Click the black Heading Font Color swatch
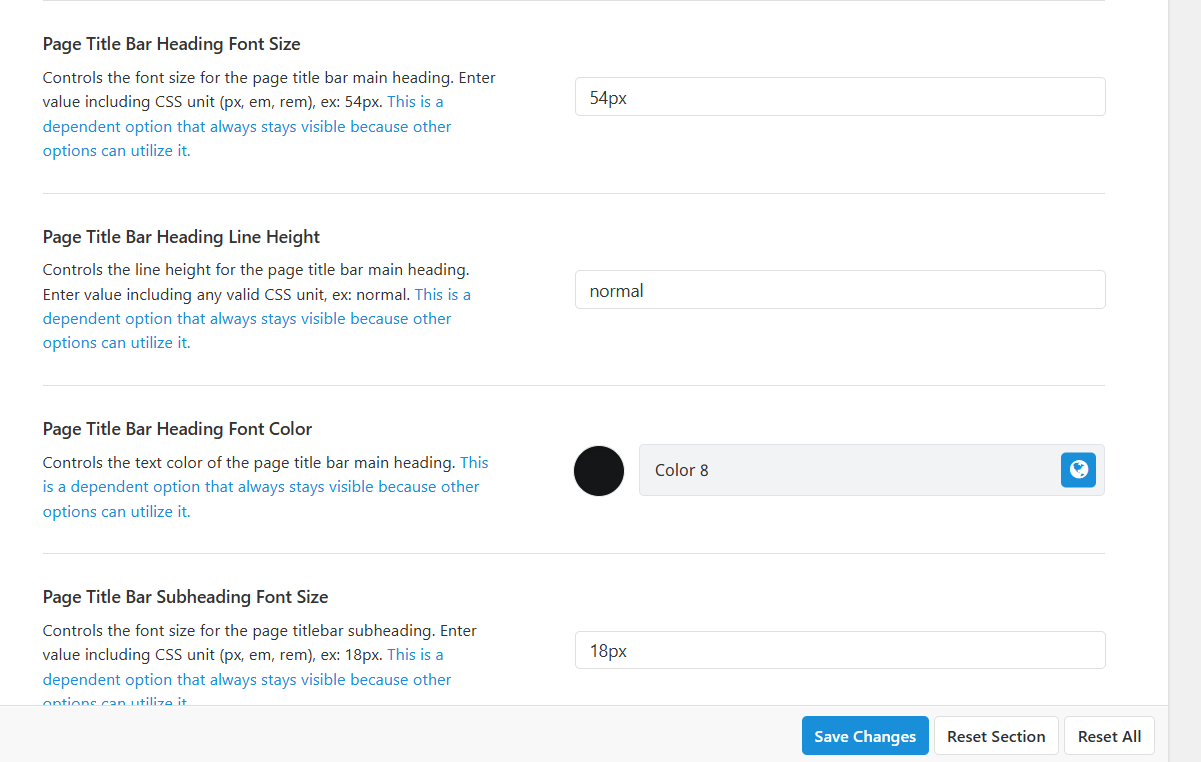The image size is (1201, 762). (x=599, y=471)
